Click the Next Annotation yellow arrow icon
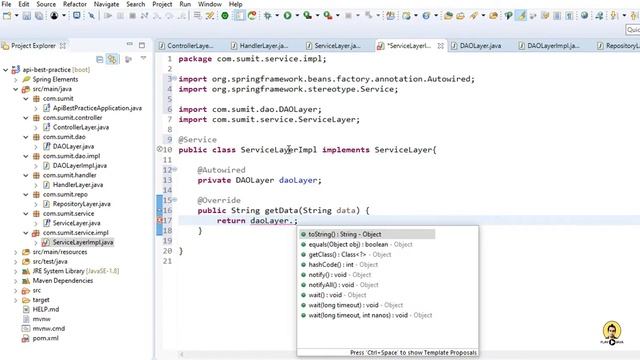640x360 pixels. tap(614, 16)
